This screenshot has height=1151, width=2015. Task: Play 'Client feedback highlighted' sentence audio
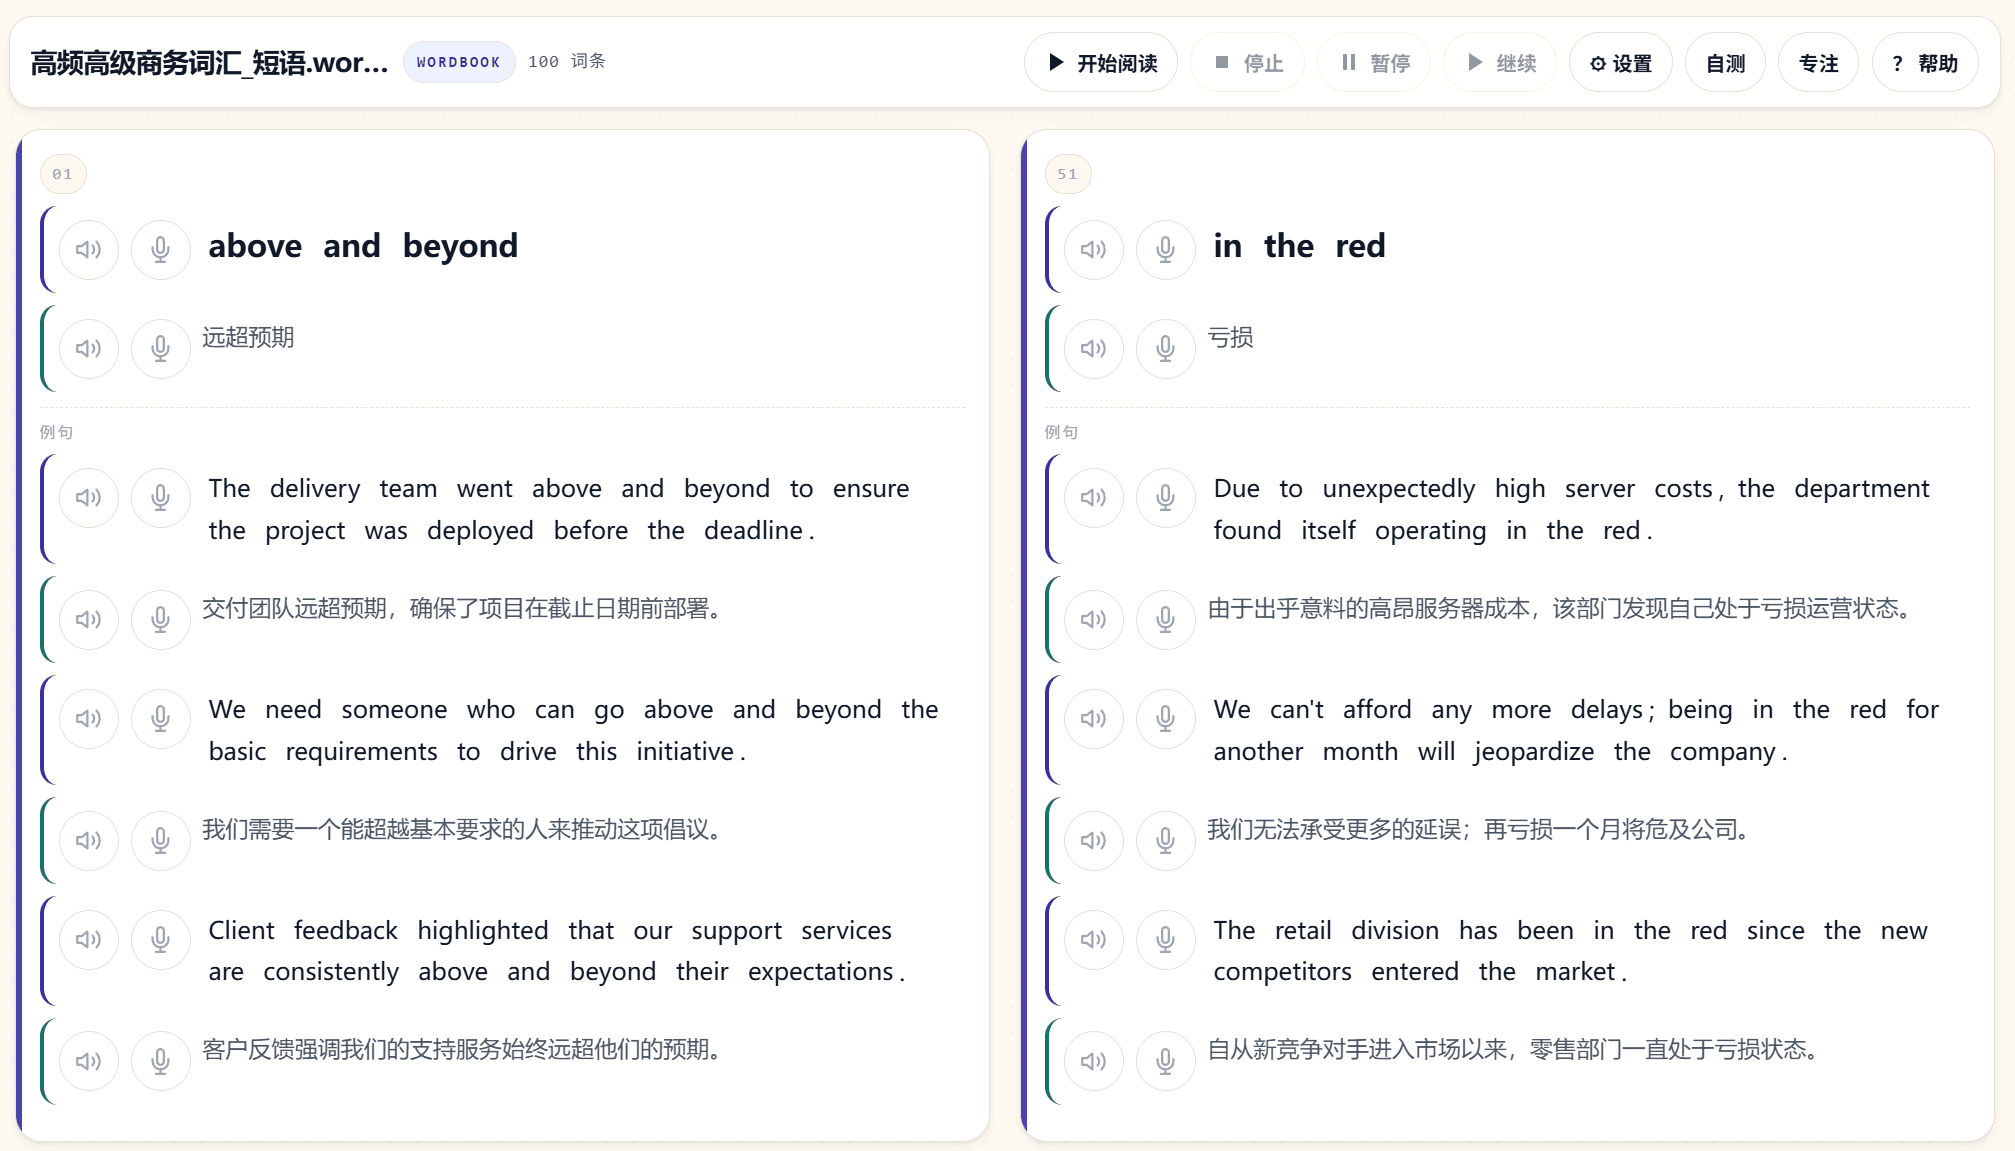89,940
